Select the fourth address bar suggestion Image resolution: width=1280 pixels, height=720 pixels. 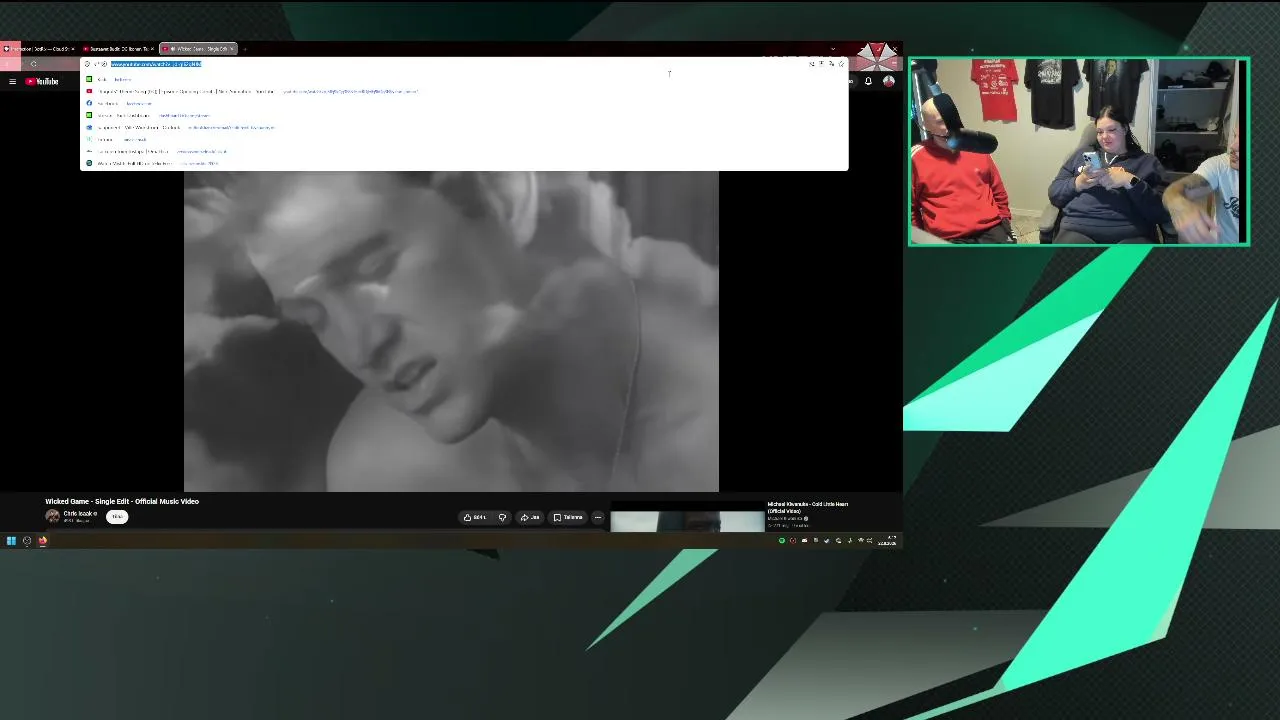(x=464, y=115)
